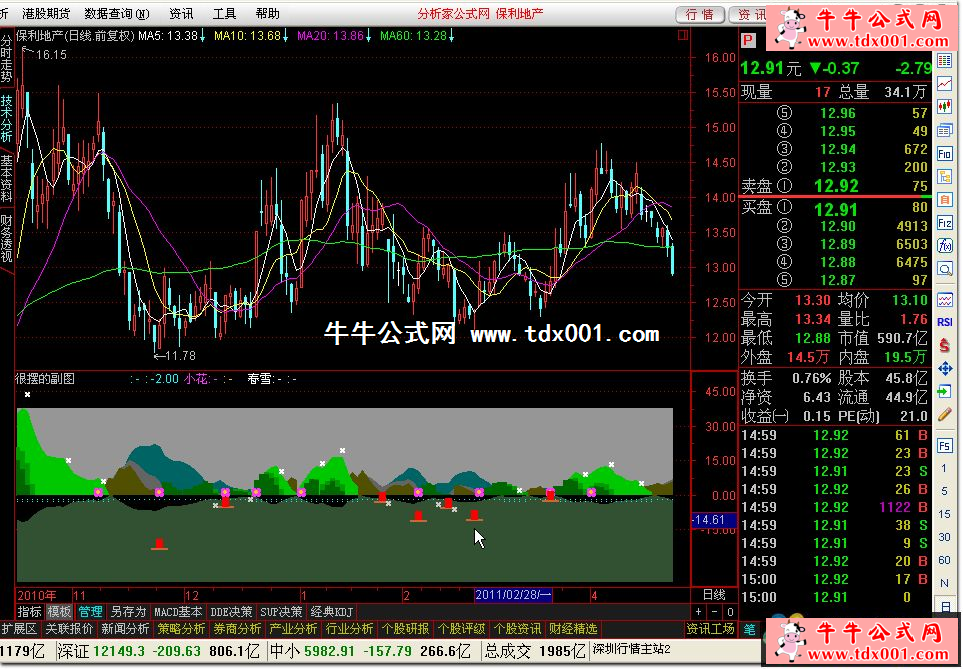Open the f(x) formula manager icon
The image size is (963, 669).
tap(945, 246)
